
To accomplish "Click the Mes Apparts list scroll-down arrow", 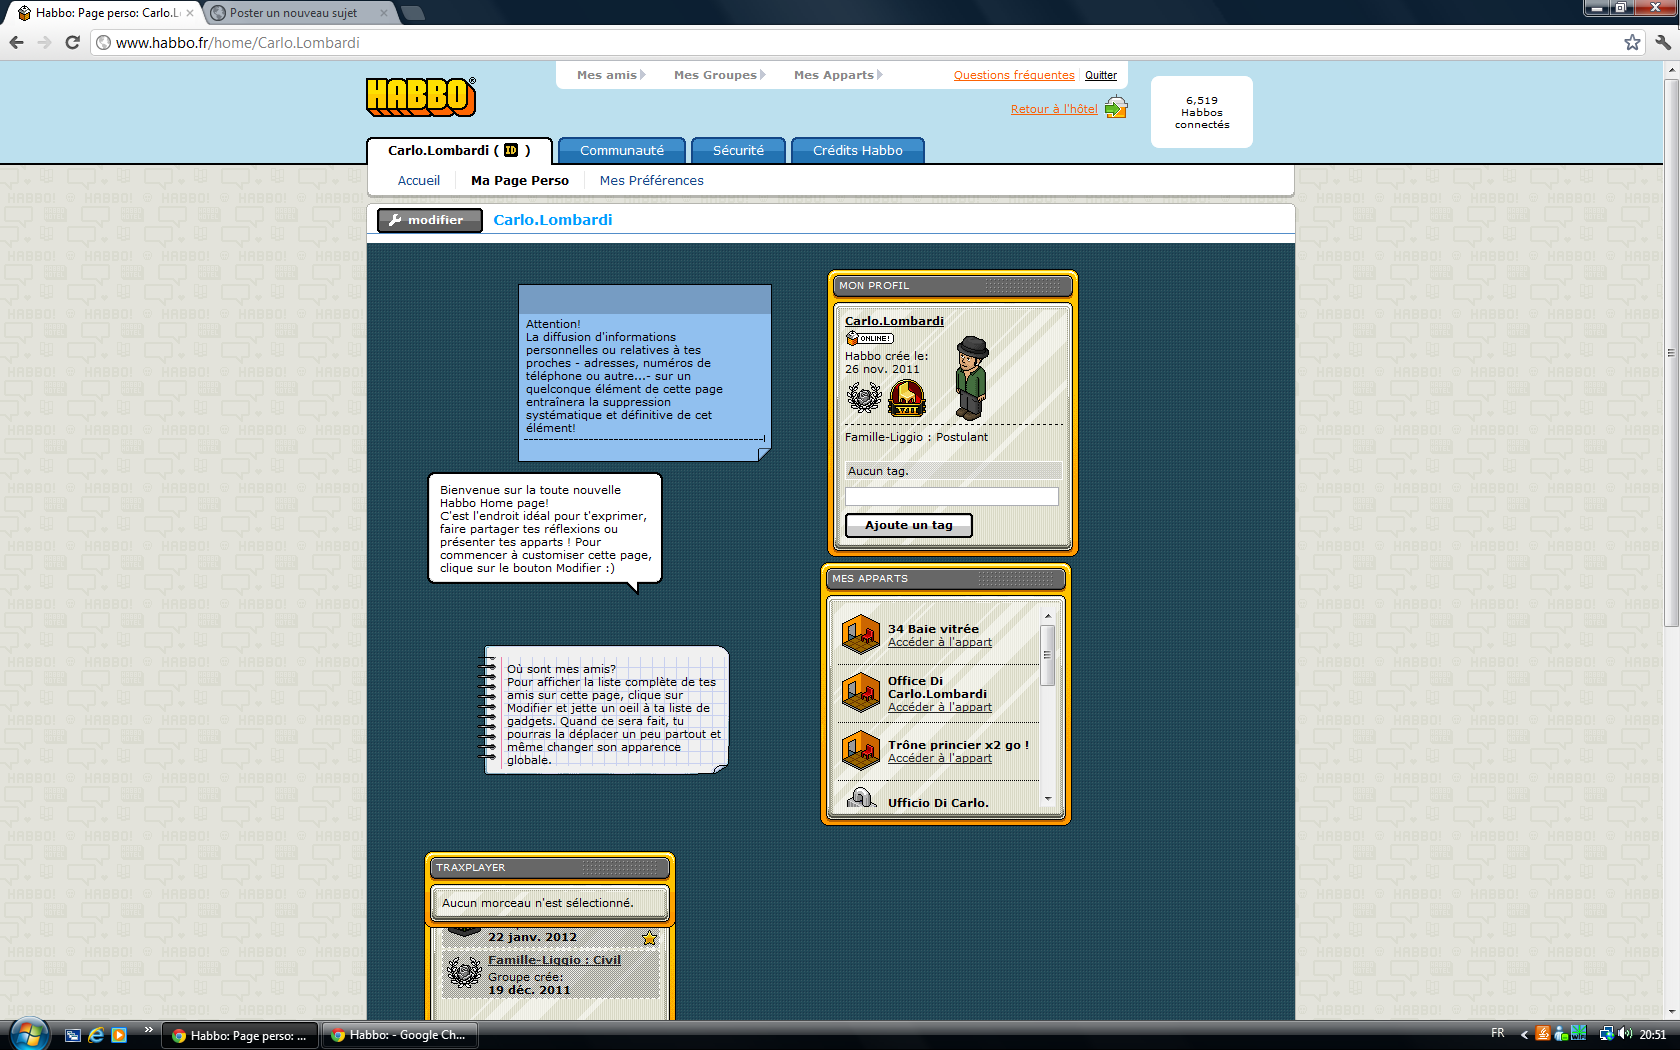I will tap(1048, 799).
